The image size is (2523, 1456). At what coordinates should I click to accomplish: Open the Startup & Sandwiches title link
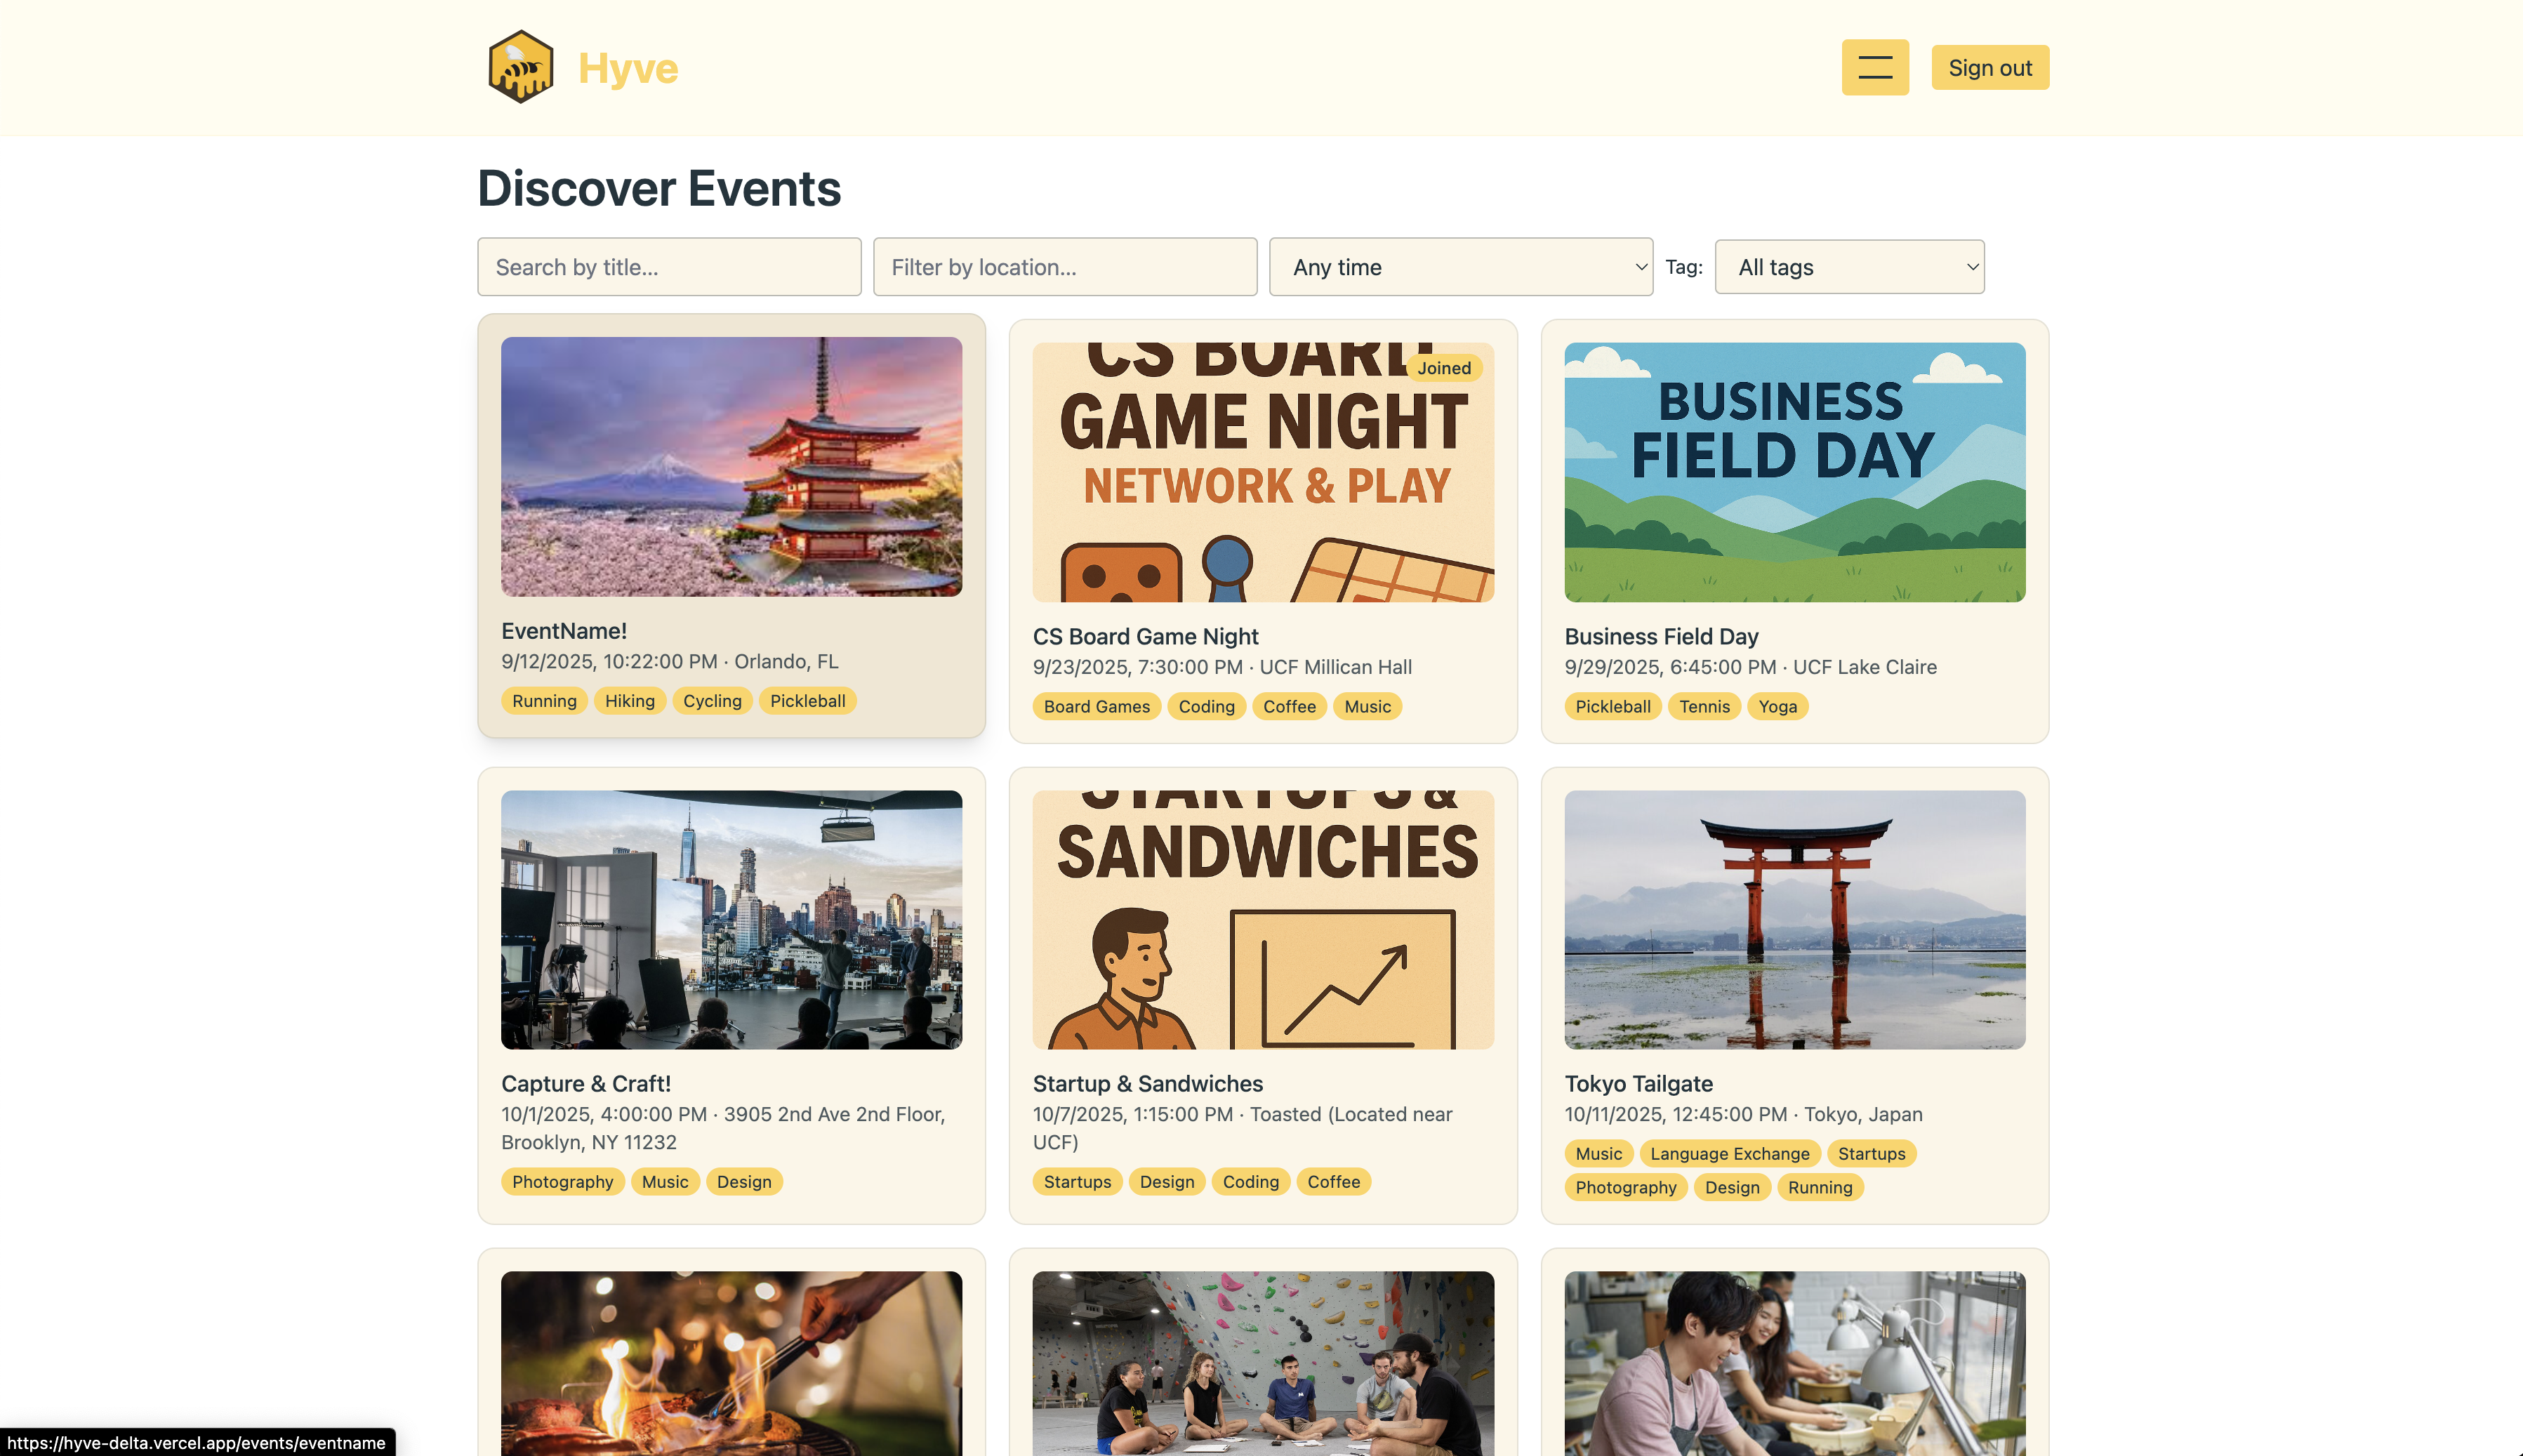click(x=1147, y=1083)
